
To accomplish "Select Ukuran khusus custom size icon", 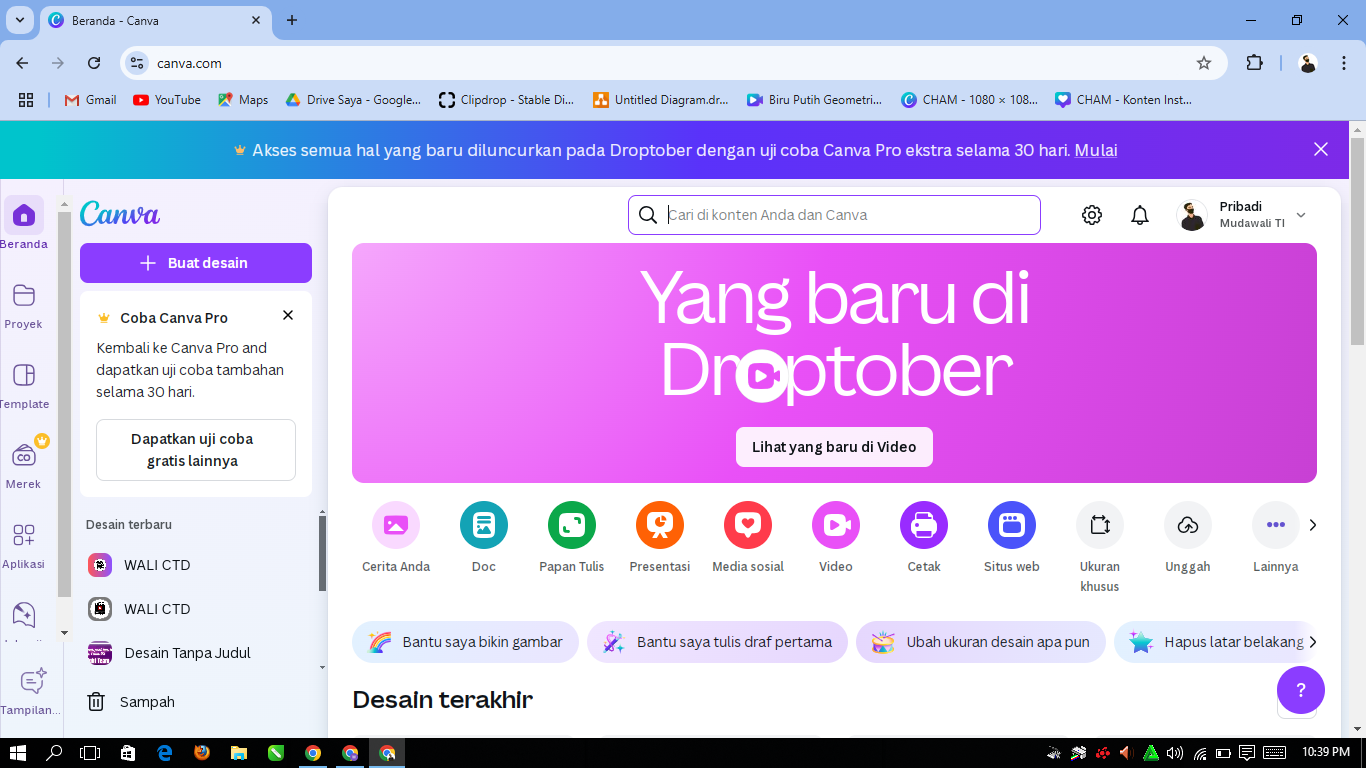I will (1100, 525).
